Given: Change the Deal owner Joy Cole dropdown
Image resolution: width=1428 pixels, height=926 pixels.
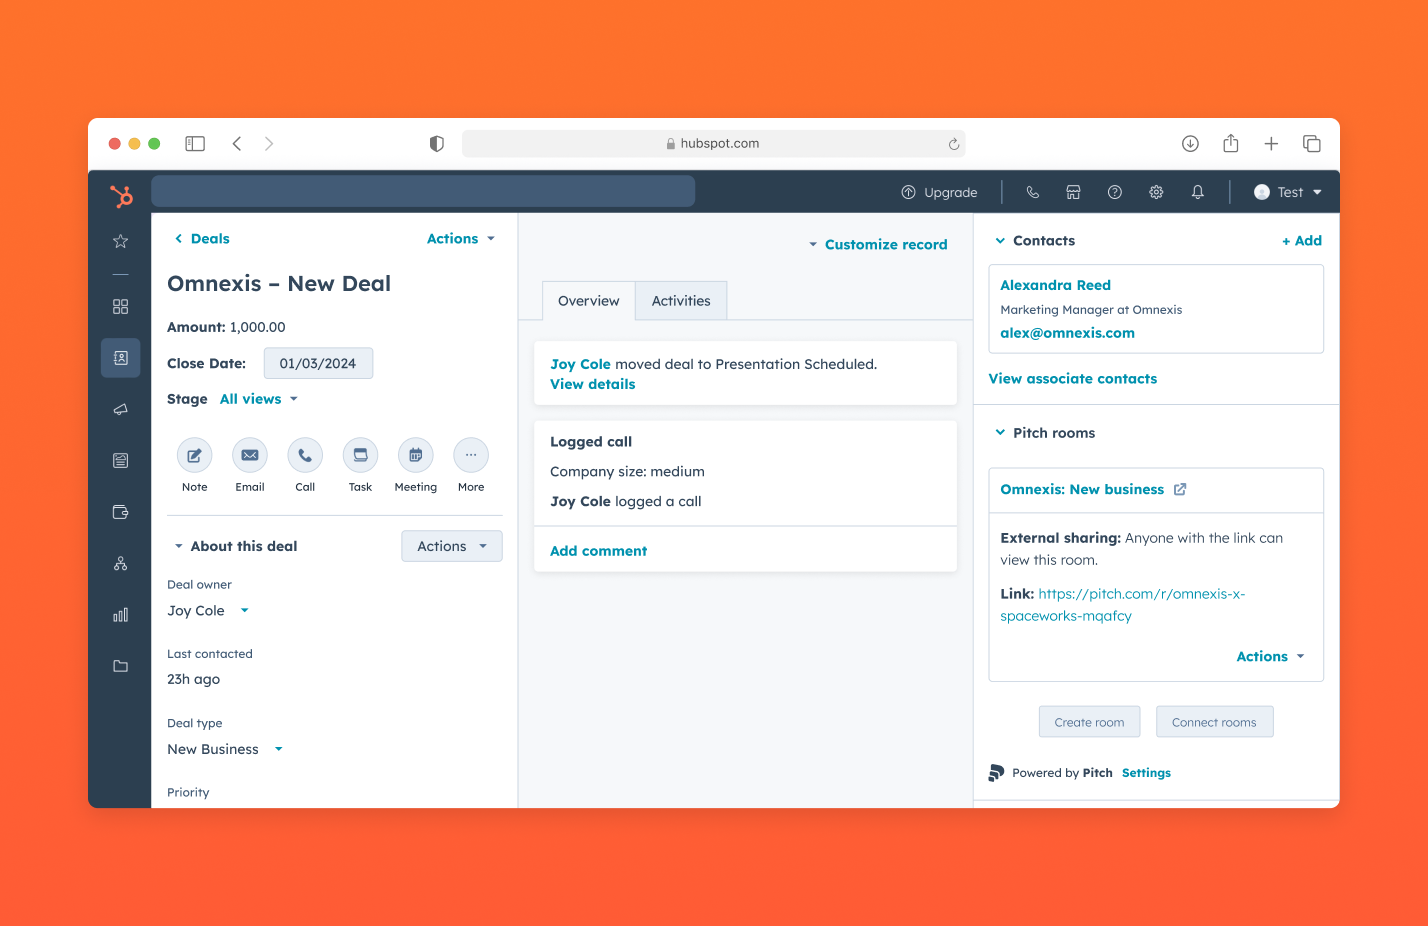Looking at the screenshot, I should 208,611.
